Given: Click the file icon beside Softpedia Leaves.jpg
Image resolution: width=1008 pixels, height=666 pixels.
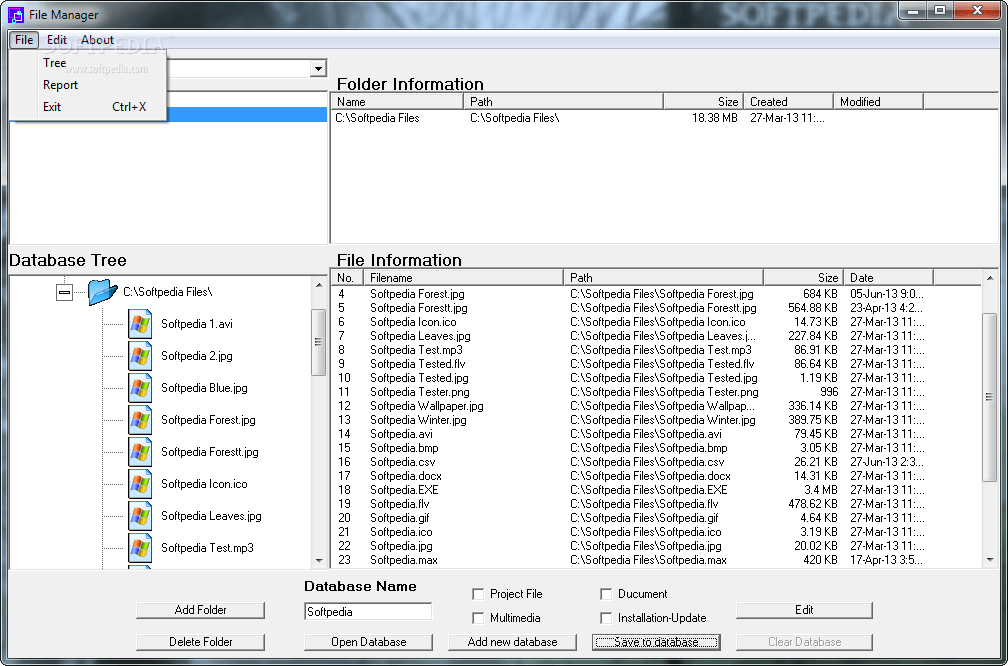Looking at the screenshot, I should tap(140, 516).
